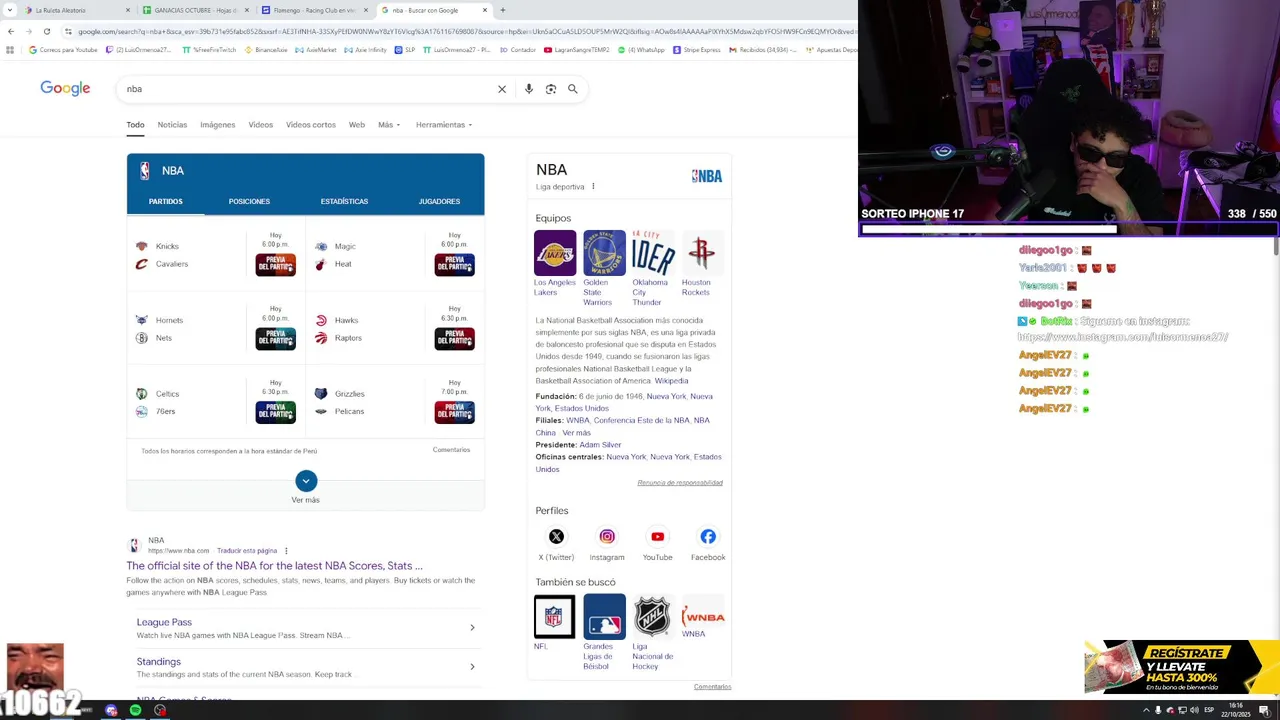The width and height of the screenshot is (1280, 720).
Task: Select the JUGADORES tab in NBA panel
Action: pos(439,201)
